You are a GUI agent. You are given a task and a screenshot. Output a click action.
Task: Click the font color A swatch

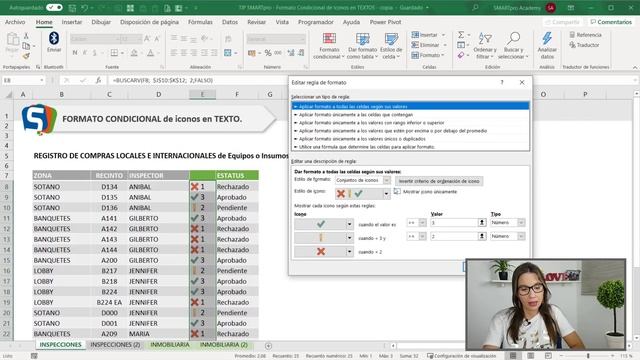[x=151, y=53]
